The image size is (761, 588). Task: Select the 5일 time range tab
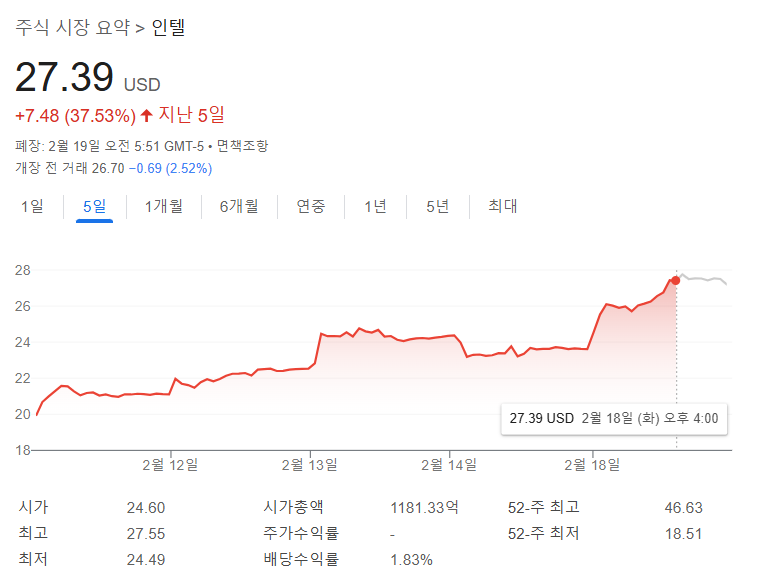coord(94,206)
